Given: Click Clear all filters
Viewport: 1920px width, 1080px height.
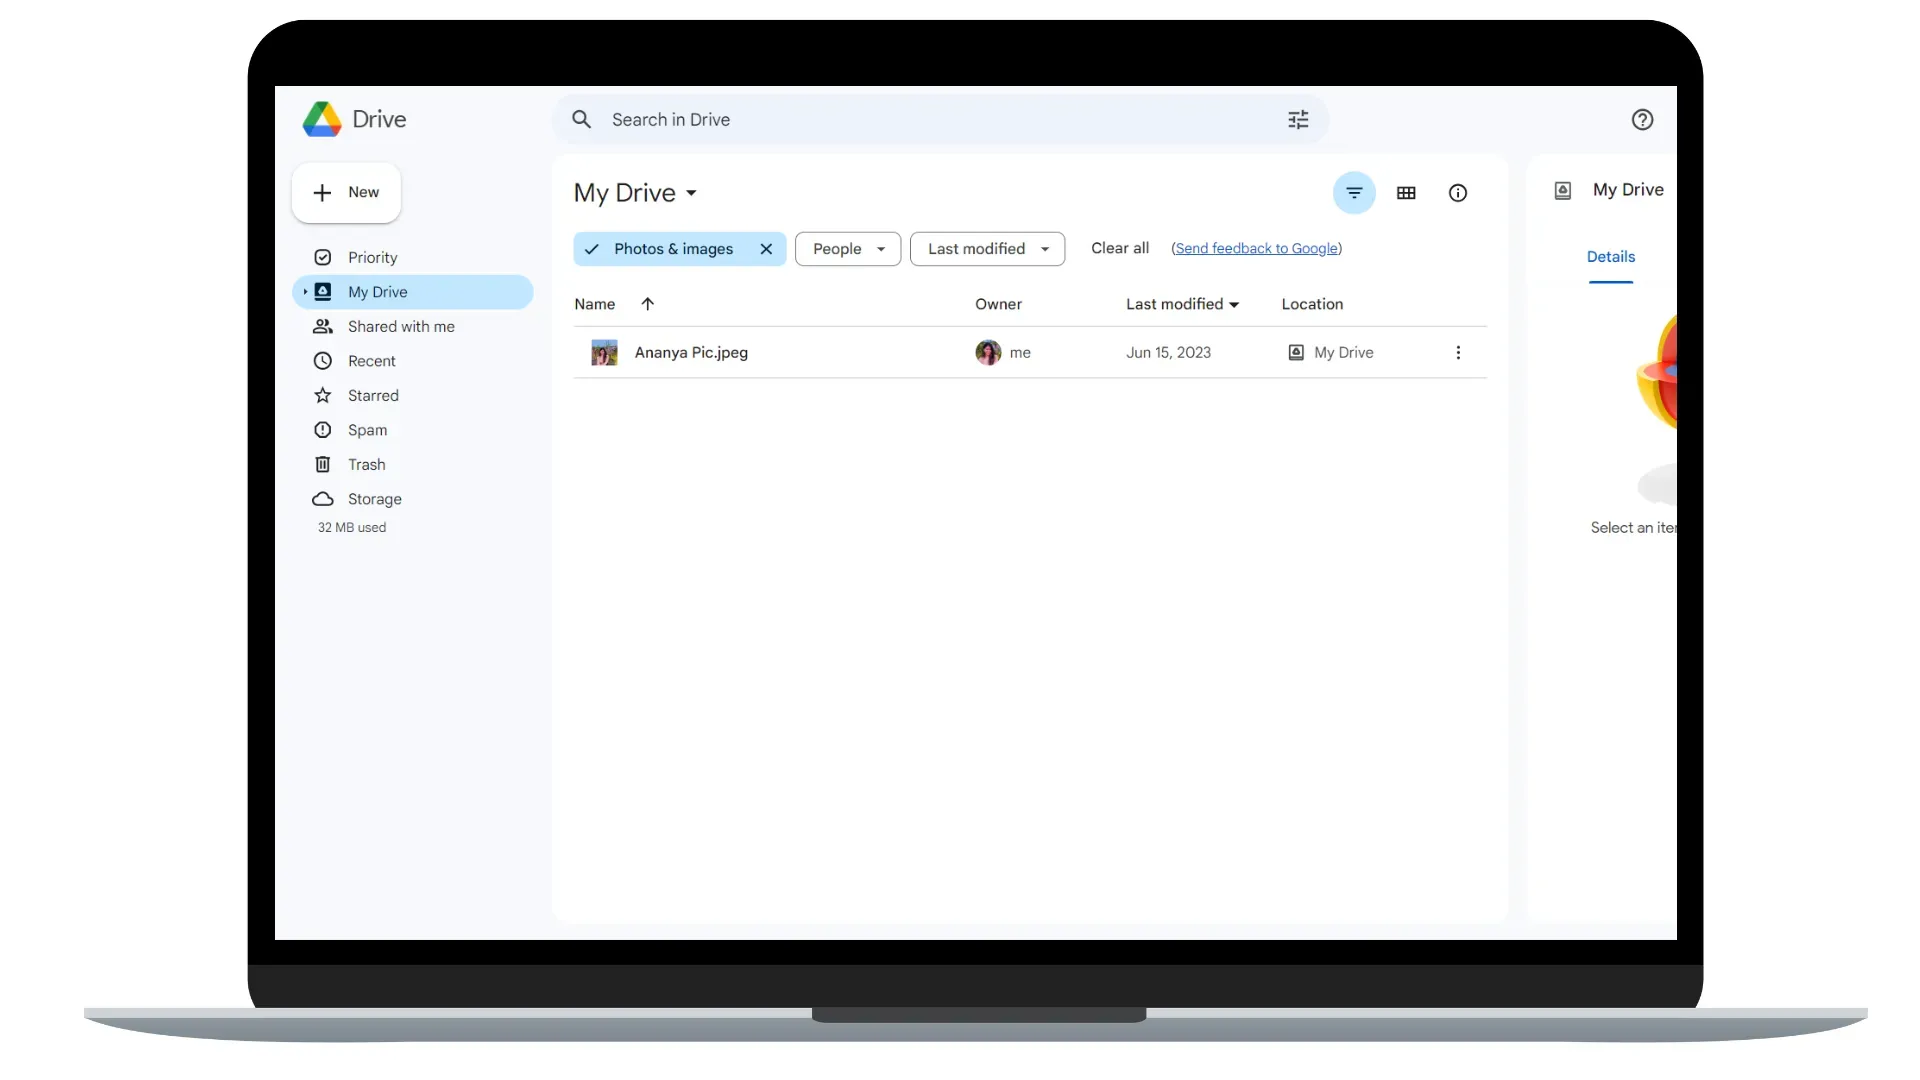Looking at the screenshot, I should (1119, 248).
